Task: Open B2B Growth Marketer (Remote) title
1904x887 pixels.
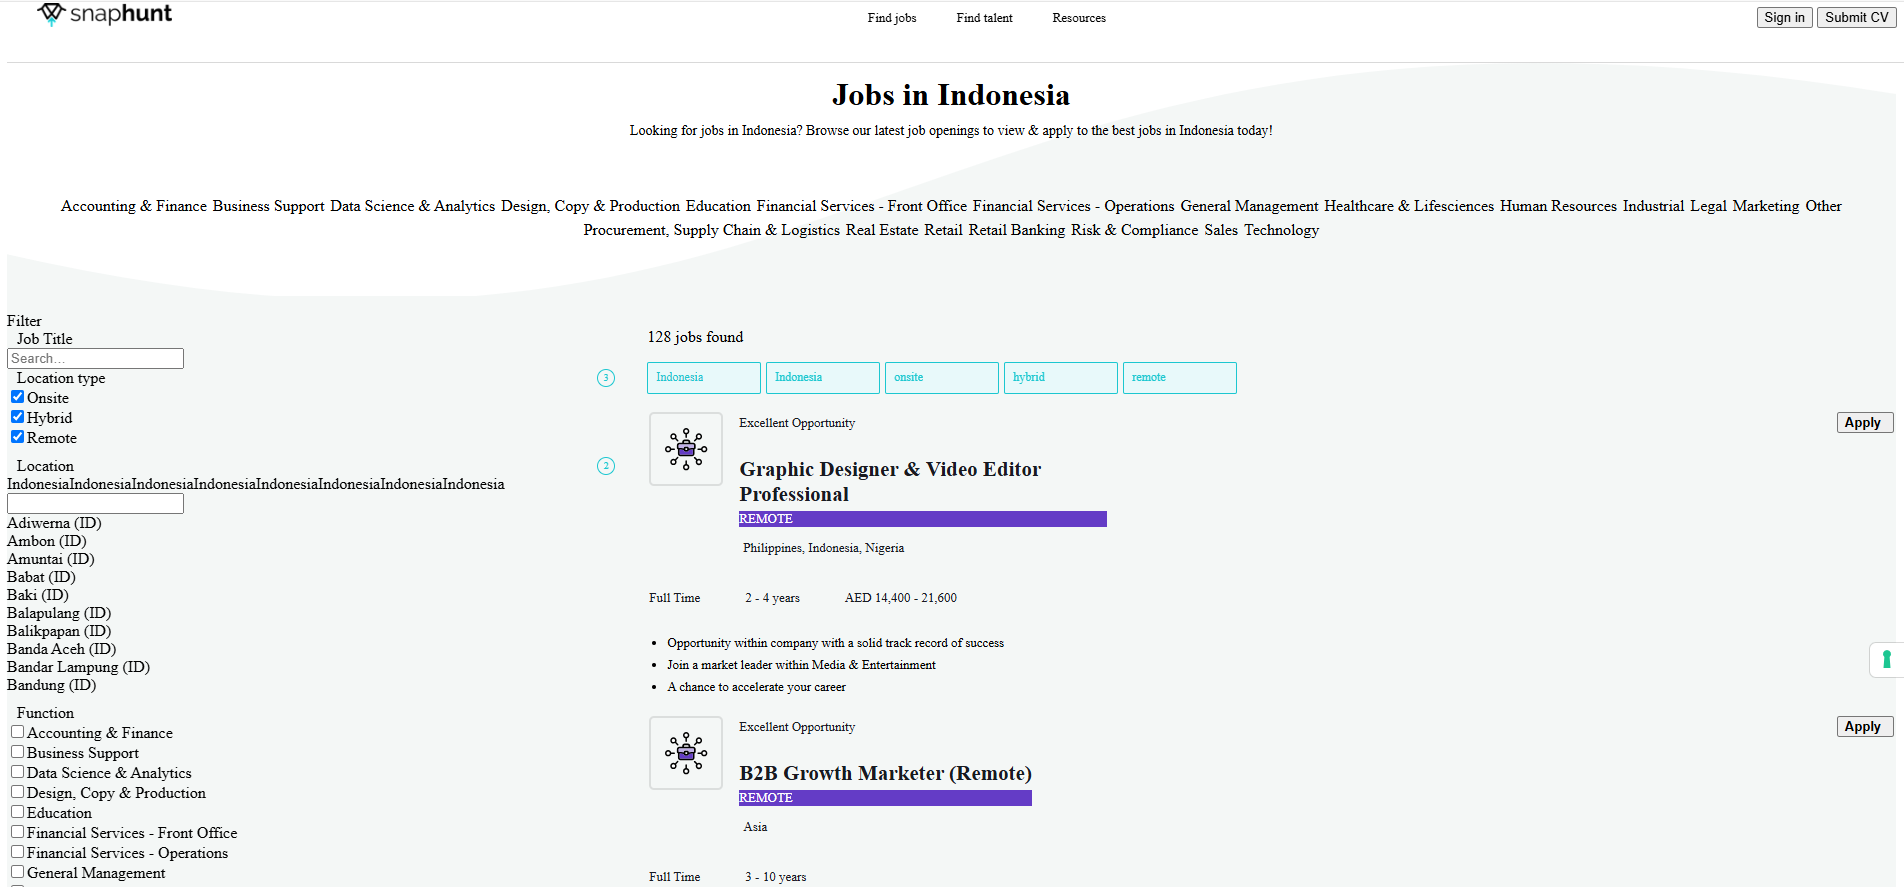Action: tap(885, 773)
